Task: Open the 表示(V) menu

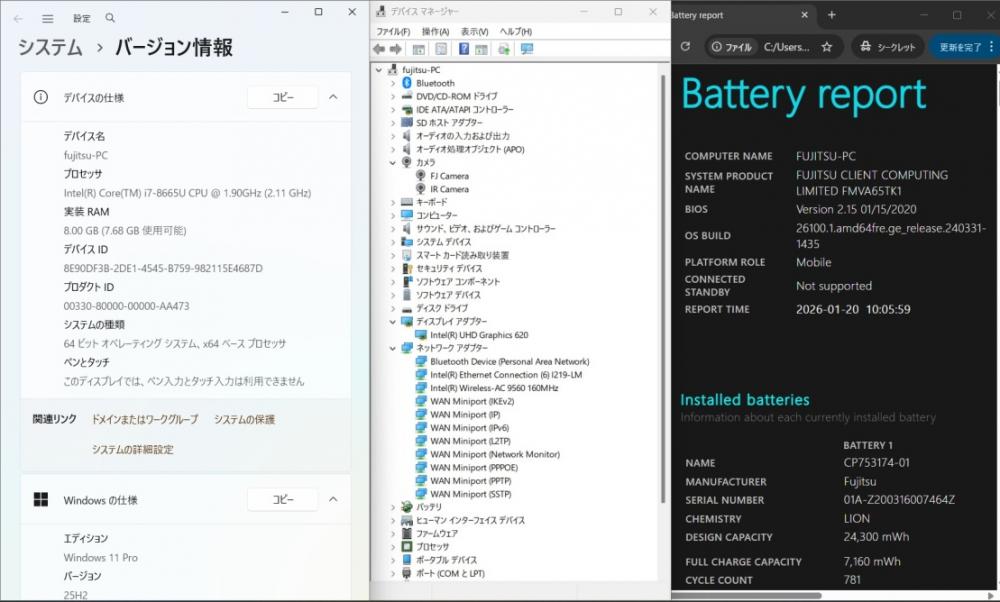Action: point(475,32)
